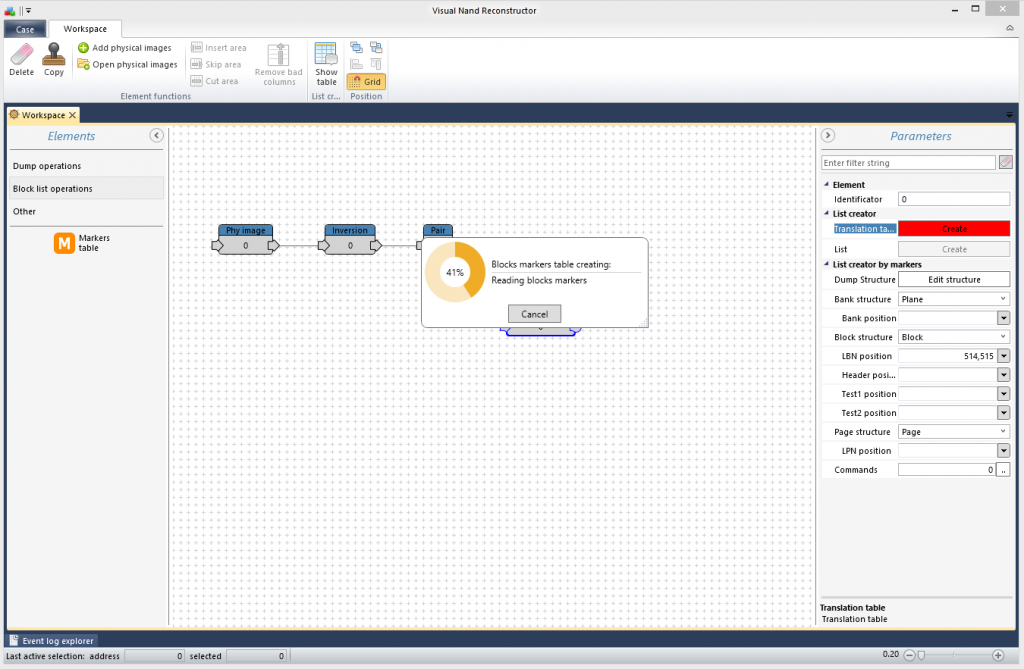Switch to the Case ribbon tab
1024x669 pixels.
coord(25,29)
